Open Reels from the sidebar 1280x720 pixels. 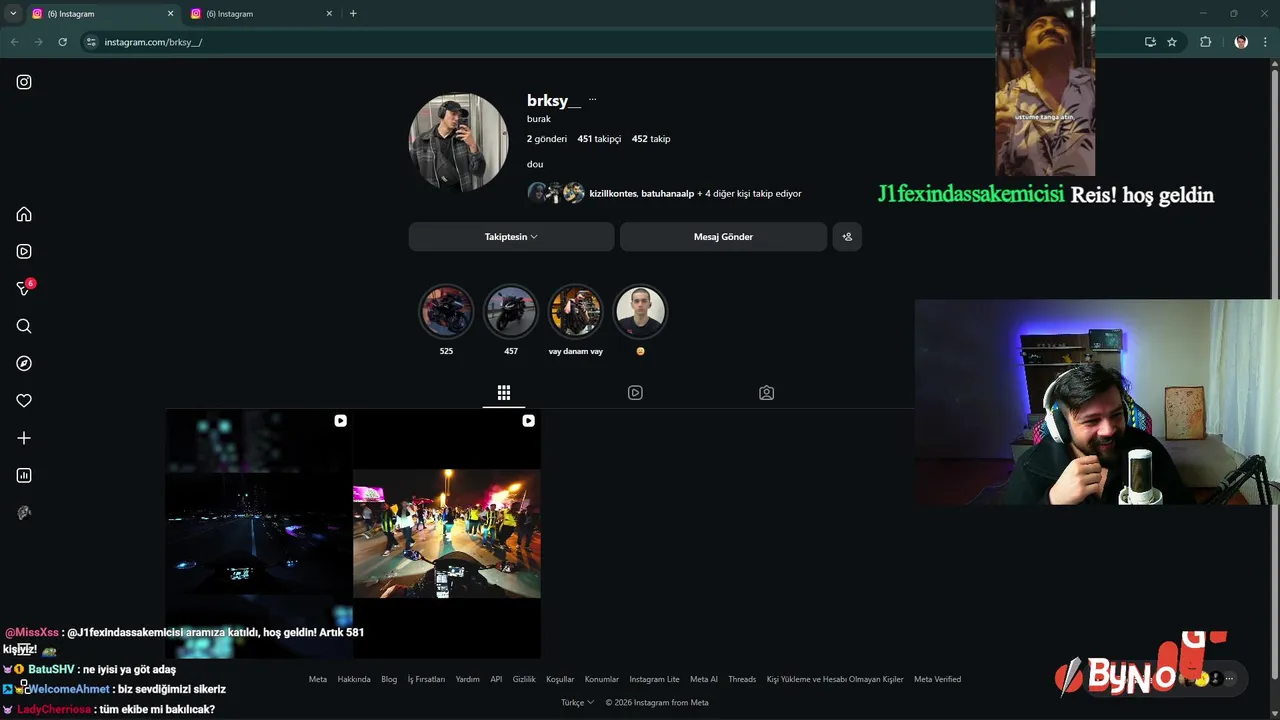(x=24, y=252)
